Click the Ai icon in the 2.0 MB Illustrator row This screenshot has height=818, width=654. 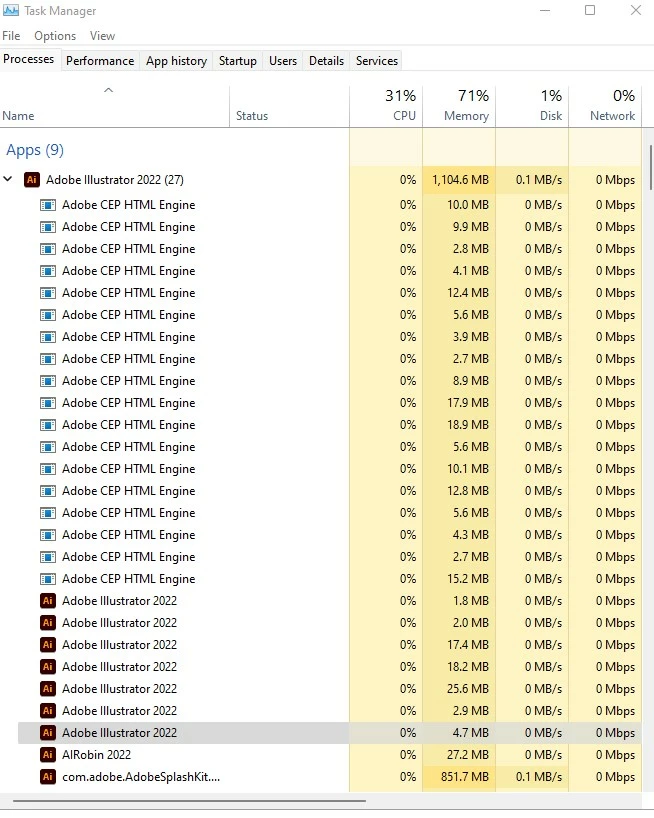point(48,622)
